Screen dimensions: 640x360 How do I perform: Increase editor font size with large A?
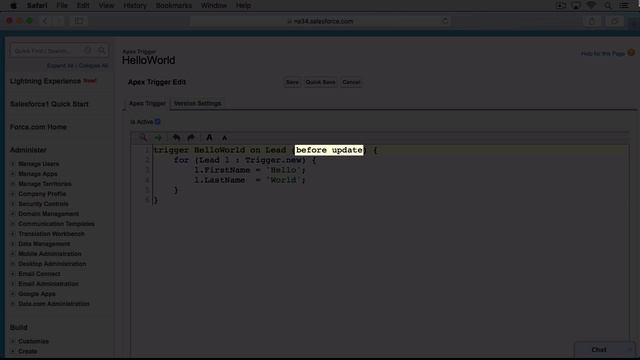tap(209, 138)
